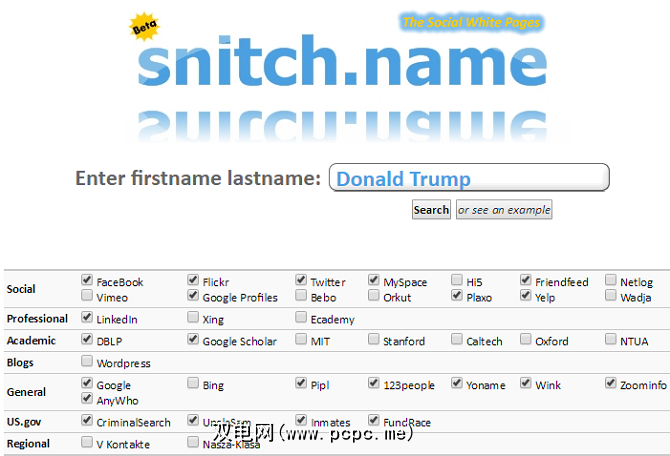This screenshot has width=670, height=456.
Task: Click the 'Regional' category label
Action: click(28, 444)
